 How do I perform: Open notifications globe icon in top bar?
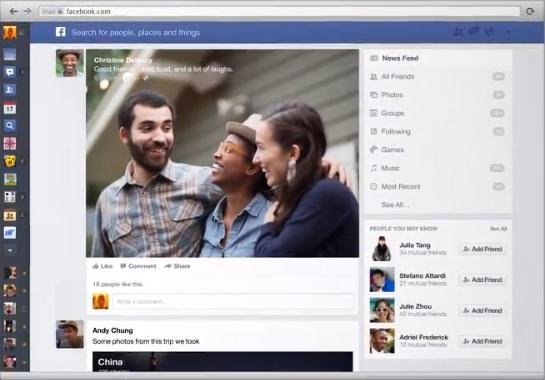coord(490,32)
